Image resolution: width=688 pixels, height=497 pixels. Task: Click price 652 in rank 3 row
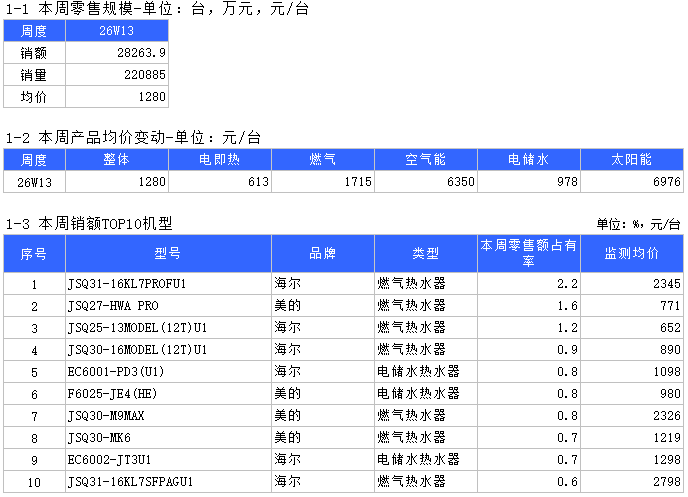point(670,328)
